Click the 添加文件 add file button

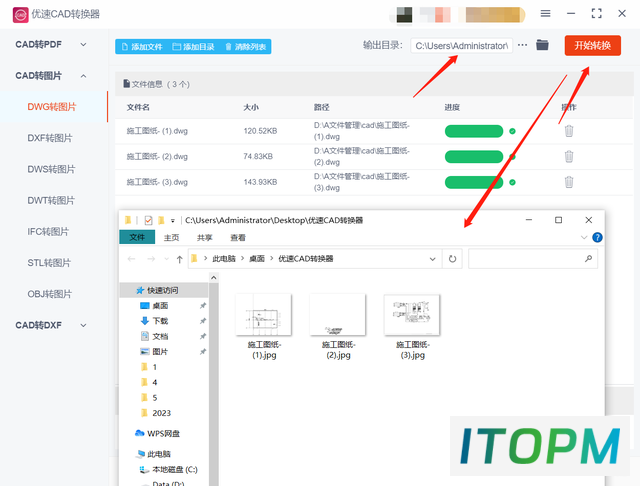(x=142, y=47)
